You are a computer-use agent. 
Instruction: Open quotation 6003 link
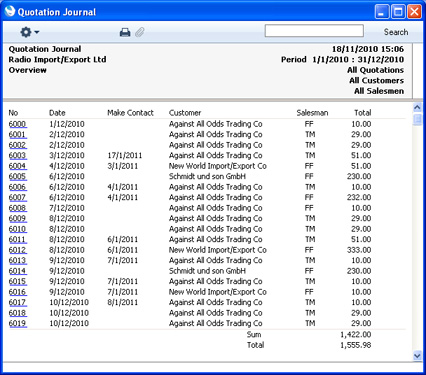[x=18, y=155]
